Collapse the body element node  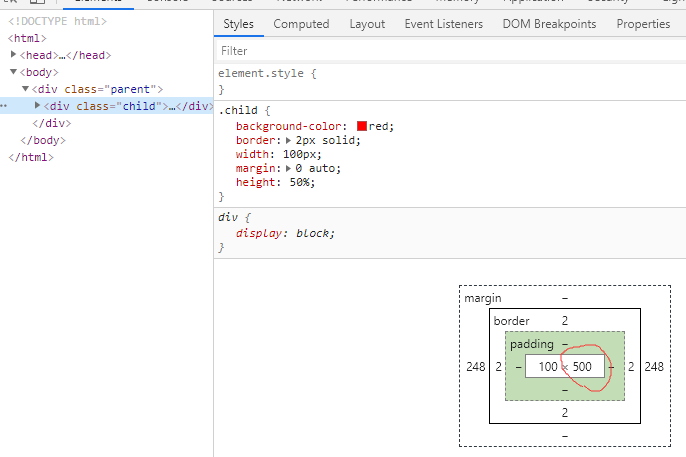14,72
